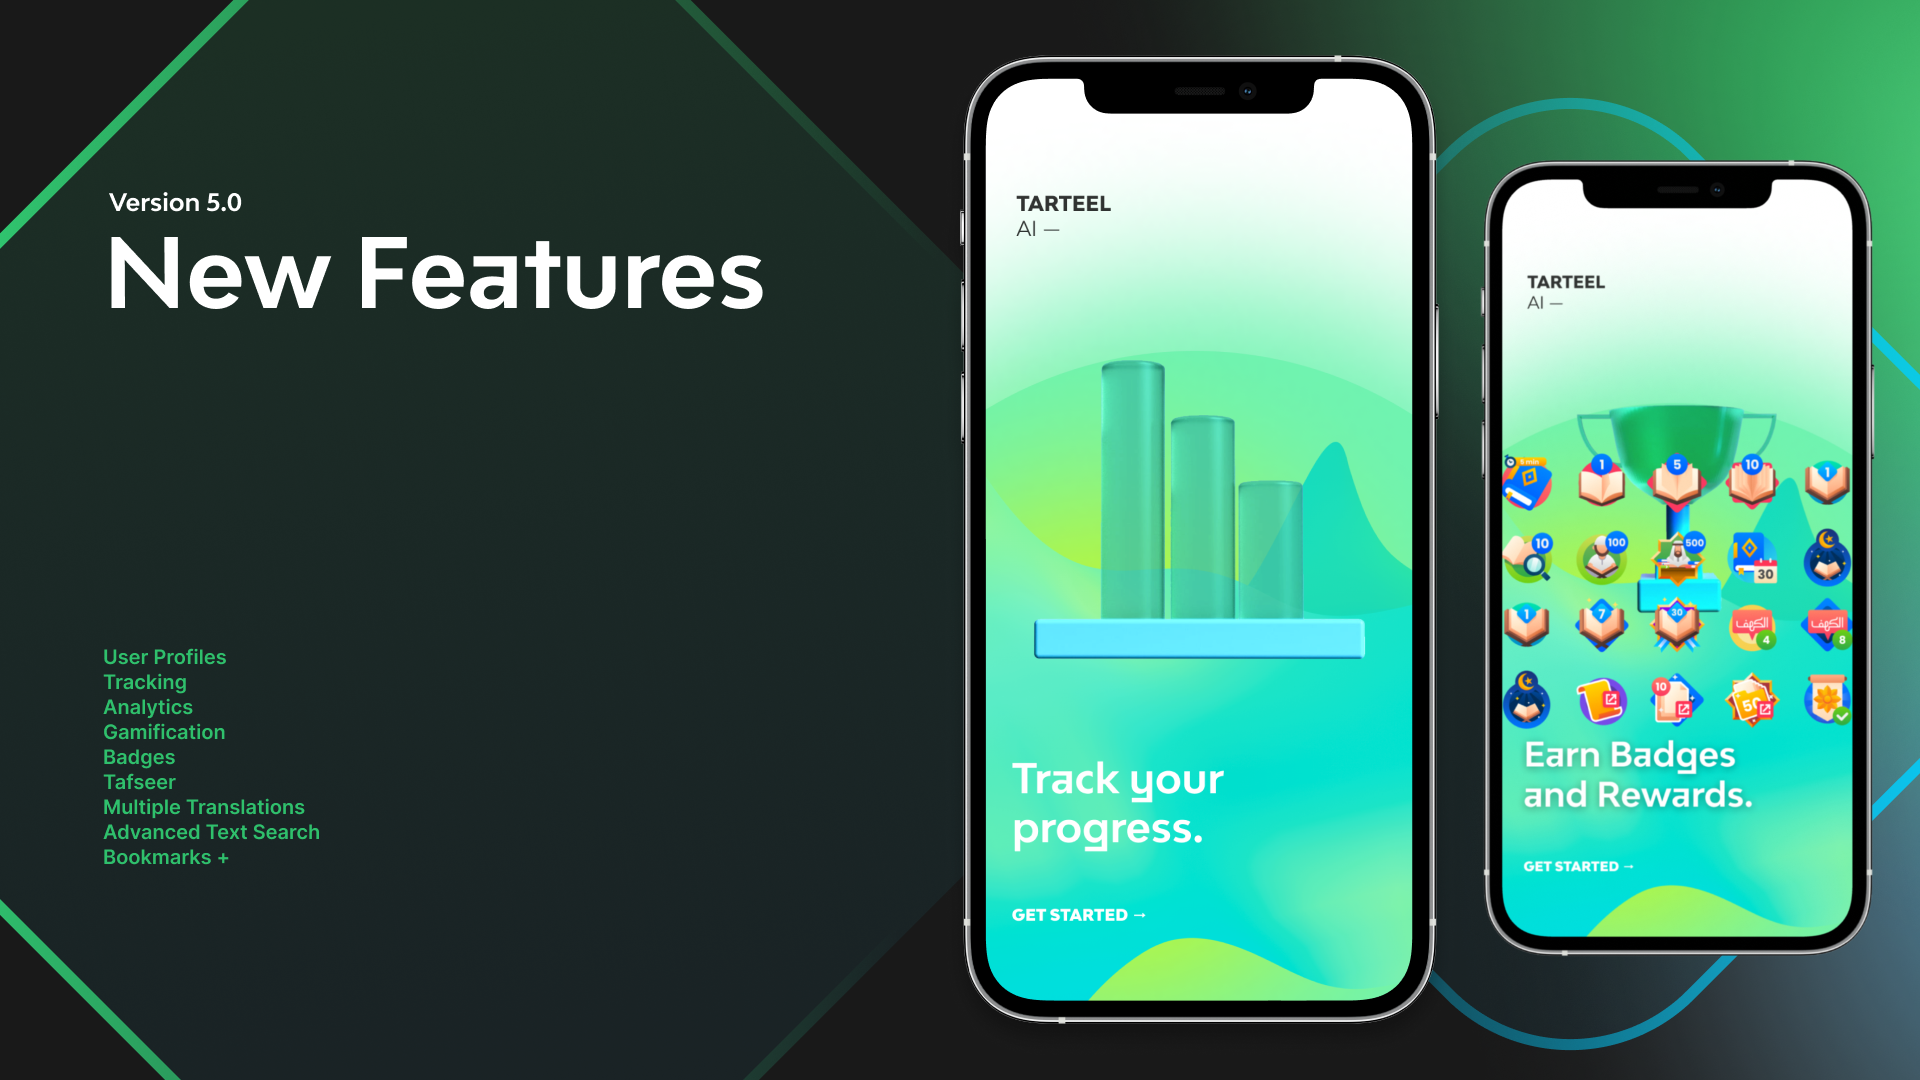
Task: Expand Advanced Text Search options
Action: (211, 832)
